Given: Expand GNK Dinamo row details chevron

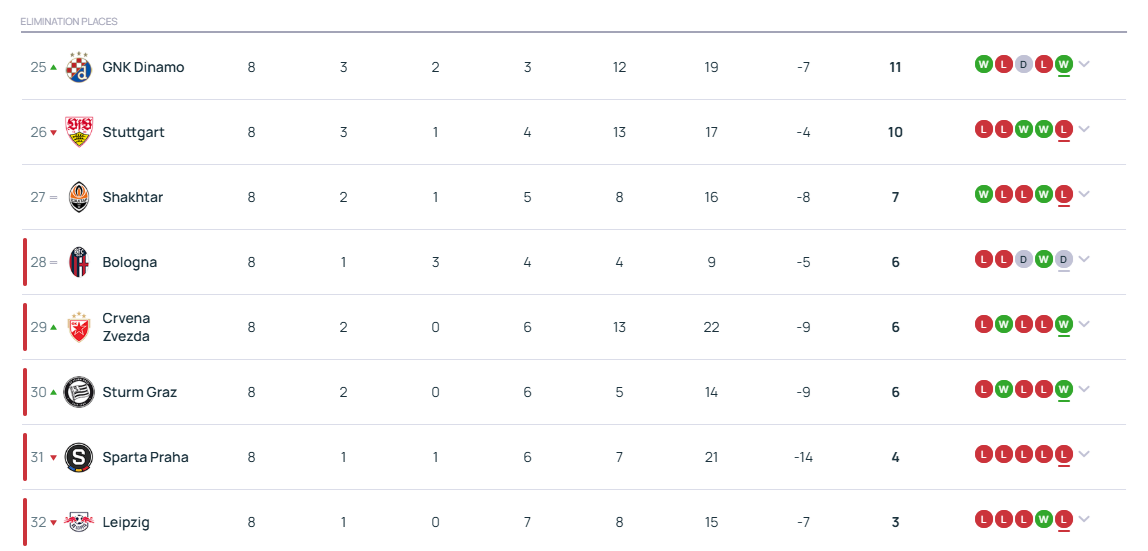Looking at the screenshot, I should pos(1084,64).
